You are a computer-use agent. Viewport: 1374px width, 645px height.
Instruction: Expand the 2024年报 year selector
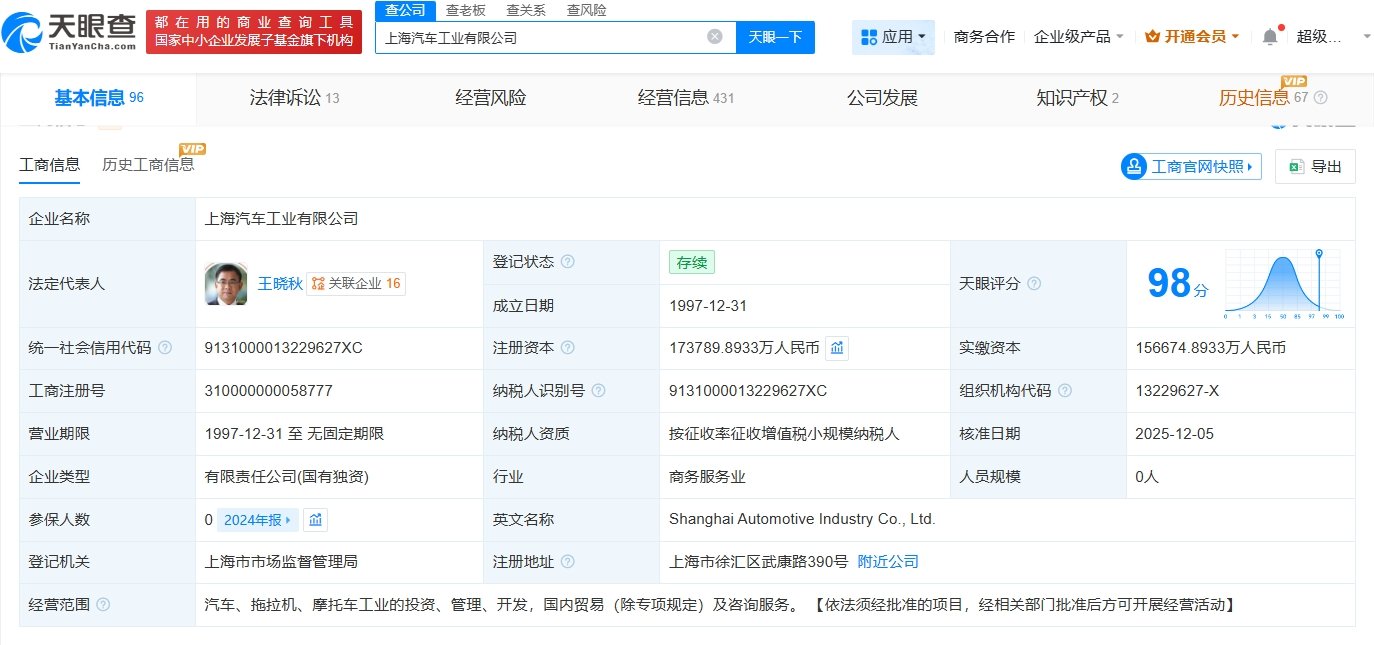[258, 520]
